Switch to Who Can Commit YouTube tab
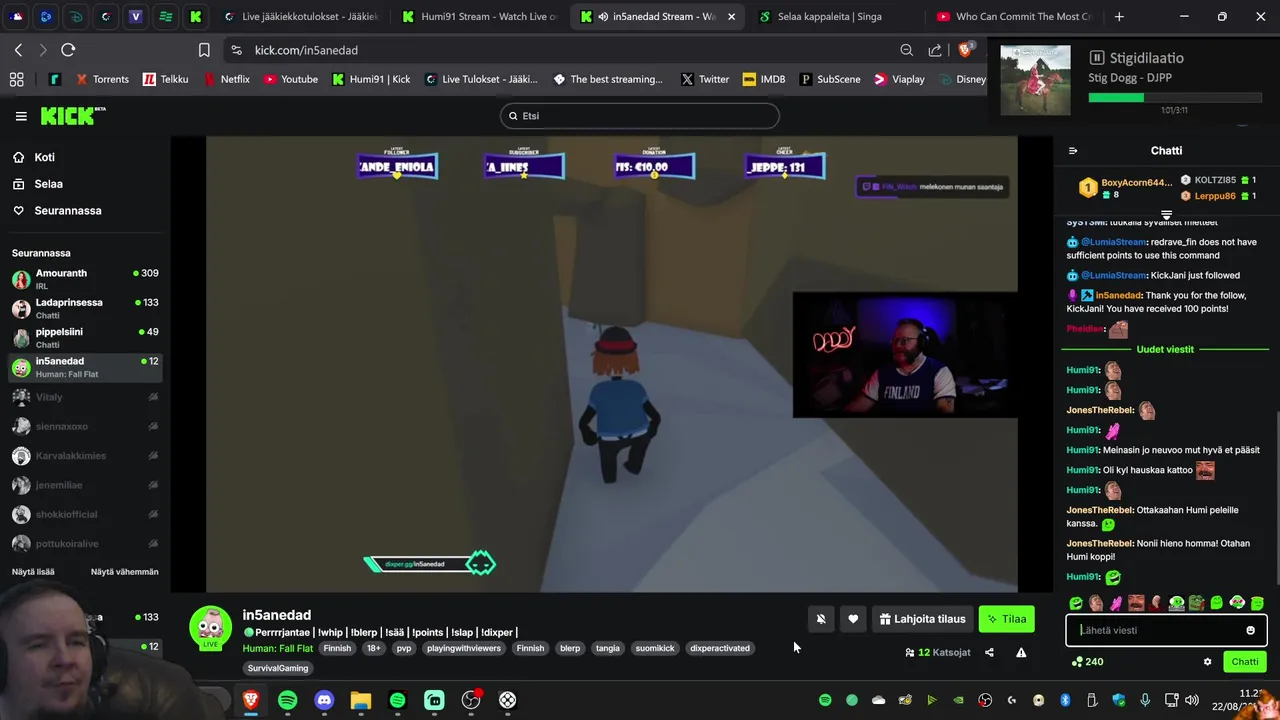 pos(1014,17)
